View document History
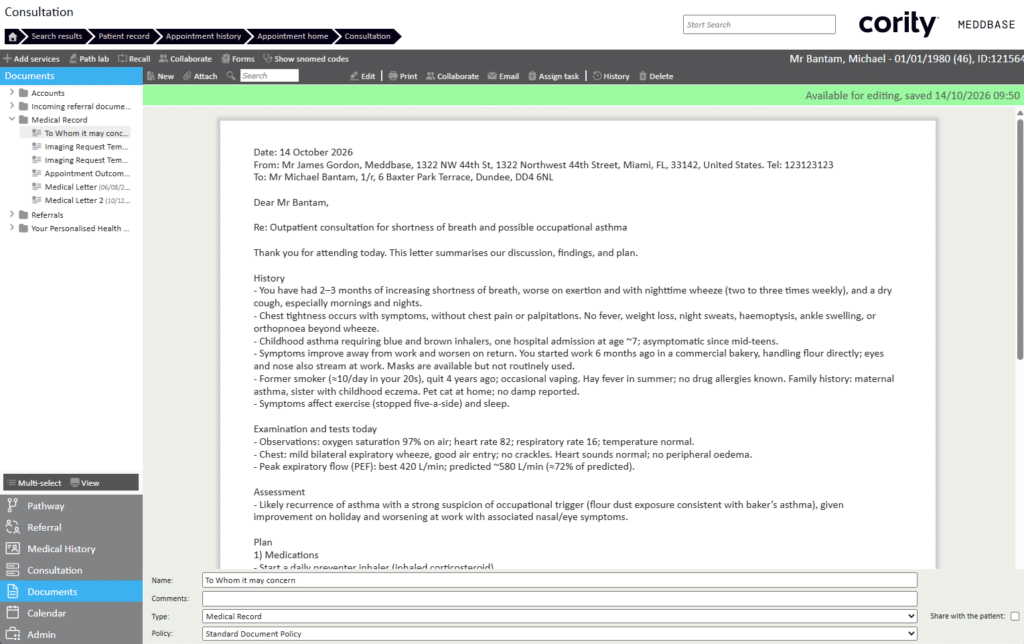 click(x=611, y=76)
